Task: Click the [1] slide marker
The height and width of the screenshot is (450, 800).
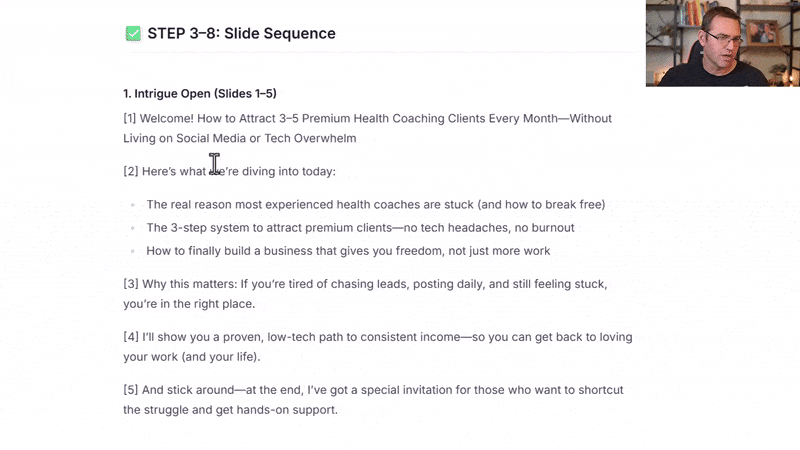Action: coord(130,118)
